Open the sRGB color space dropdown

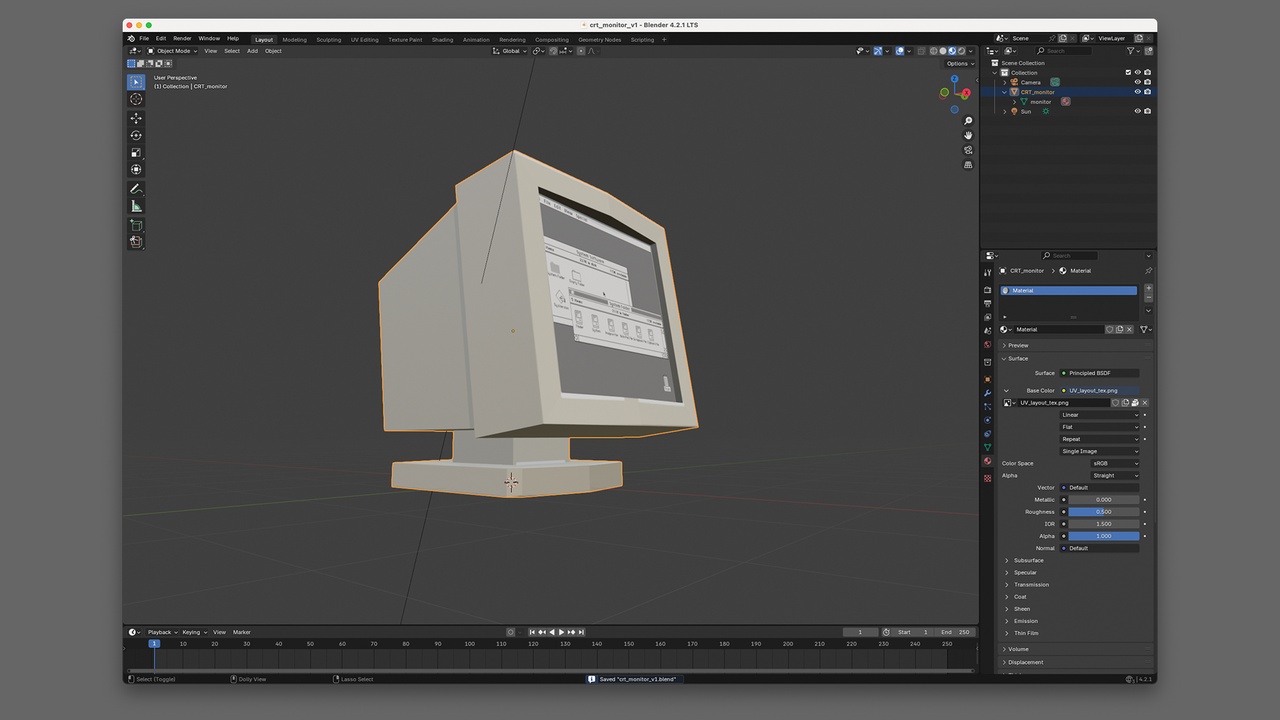1114,463
